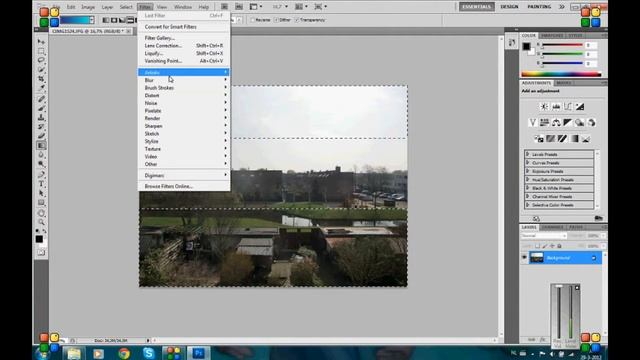Select the Rectangular Marquee tool
Screen dimensions: 640x360
41,51
